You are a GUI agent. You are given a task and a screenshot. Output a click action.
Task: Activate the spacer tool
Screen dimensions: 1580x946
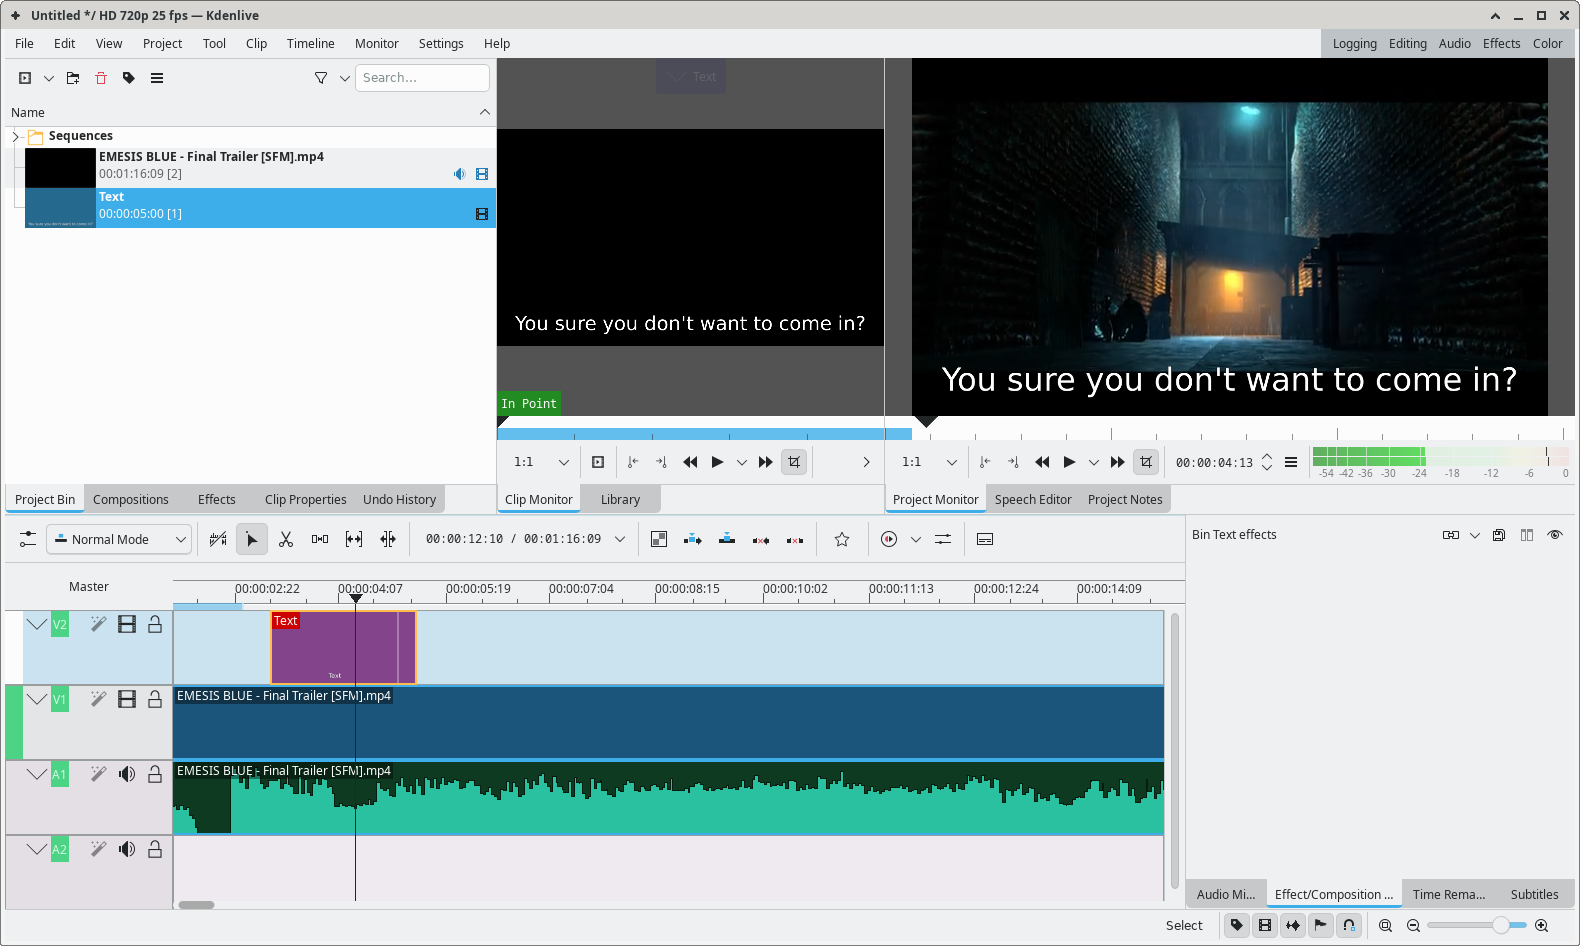coord(320,539)
